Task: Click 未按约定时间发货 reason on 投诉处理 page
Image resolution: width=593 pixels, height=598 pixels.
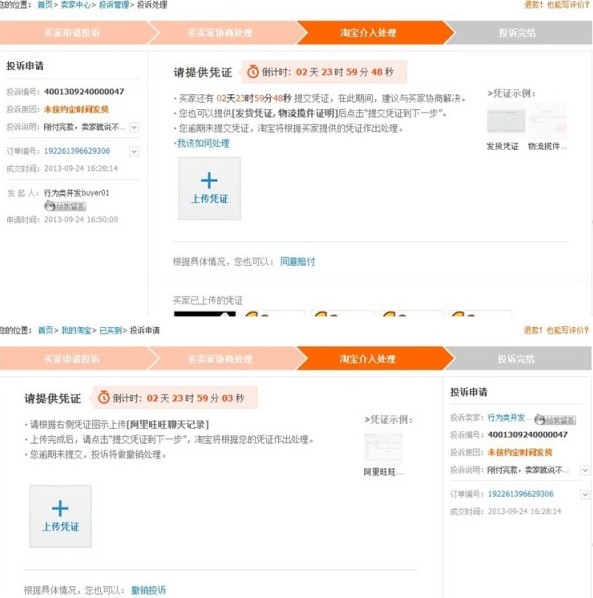Action: pyautogui.click(x=76, y=109)
